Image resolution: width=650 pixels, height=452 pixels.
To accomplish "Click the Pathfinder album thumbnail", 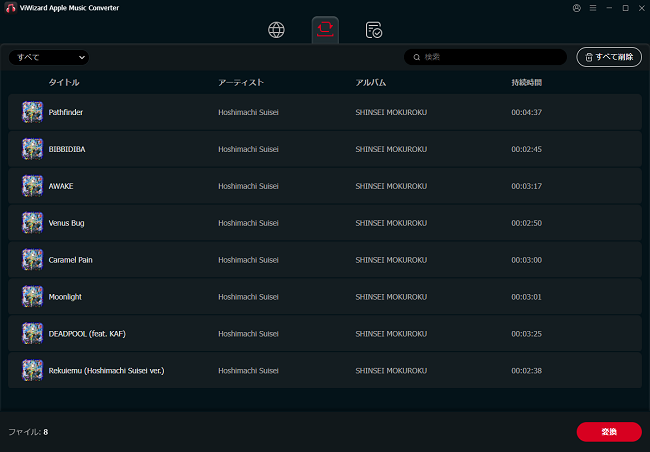I will coord(32,112).
